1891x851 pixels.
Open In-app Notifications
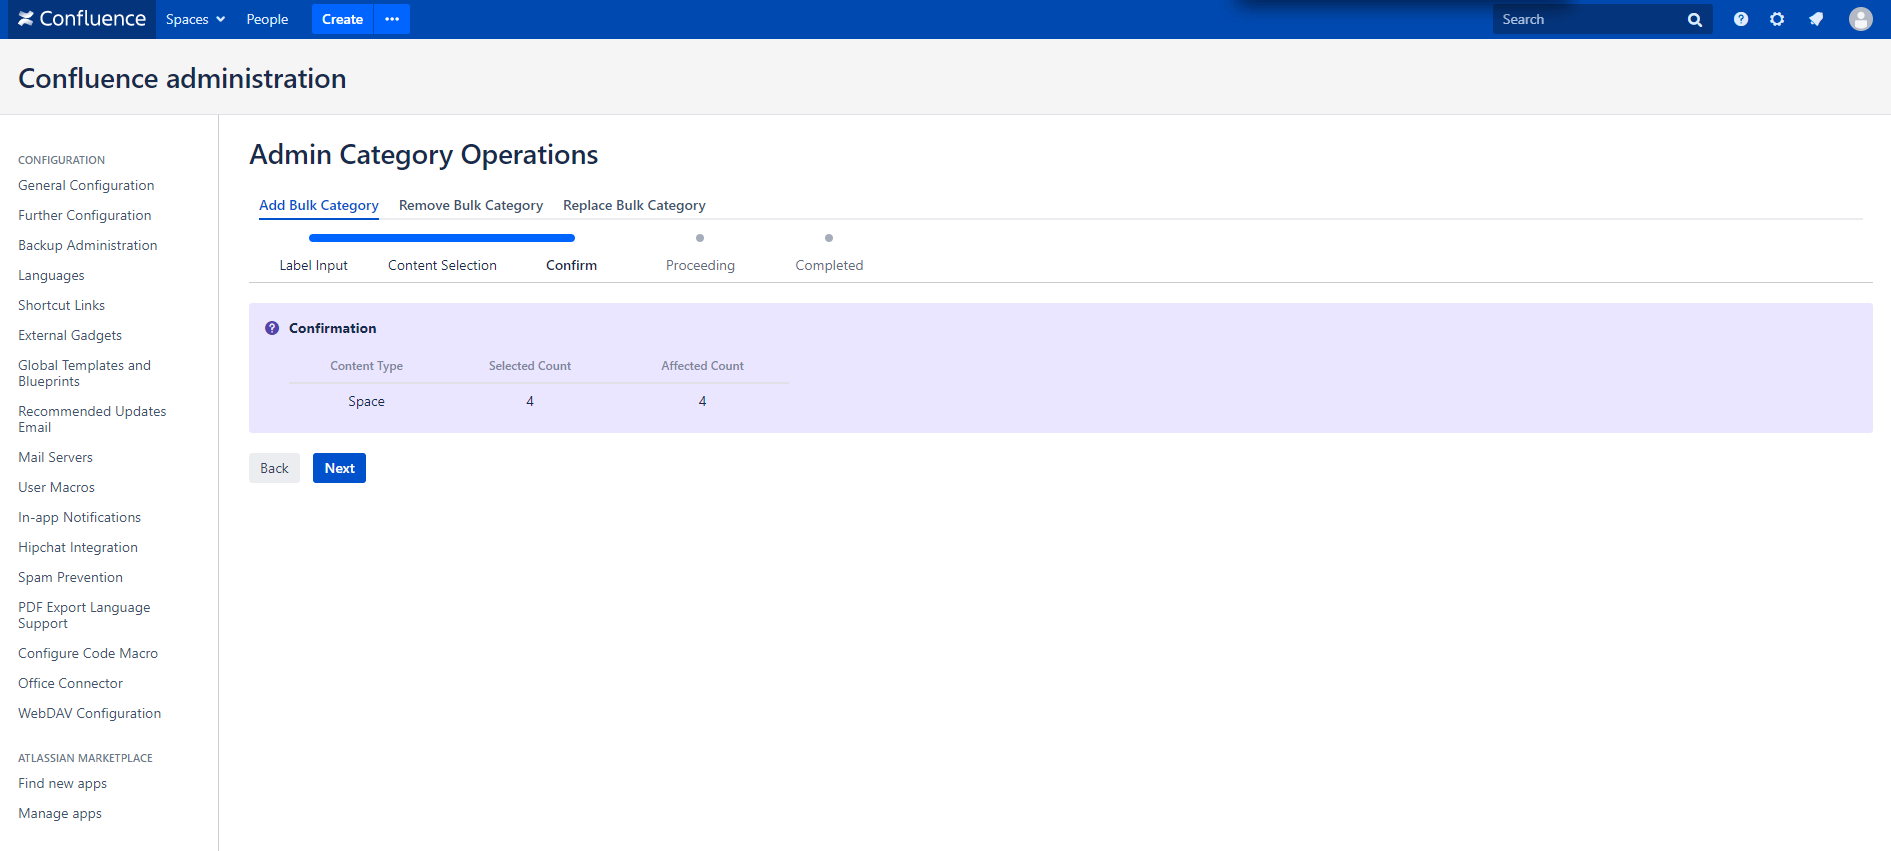click(79, 517)
